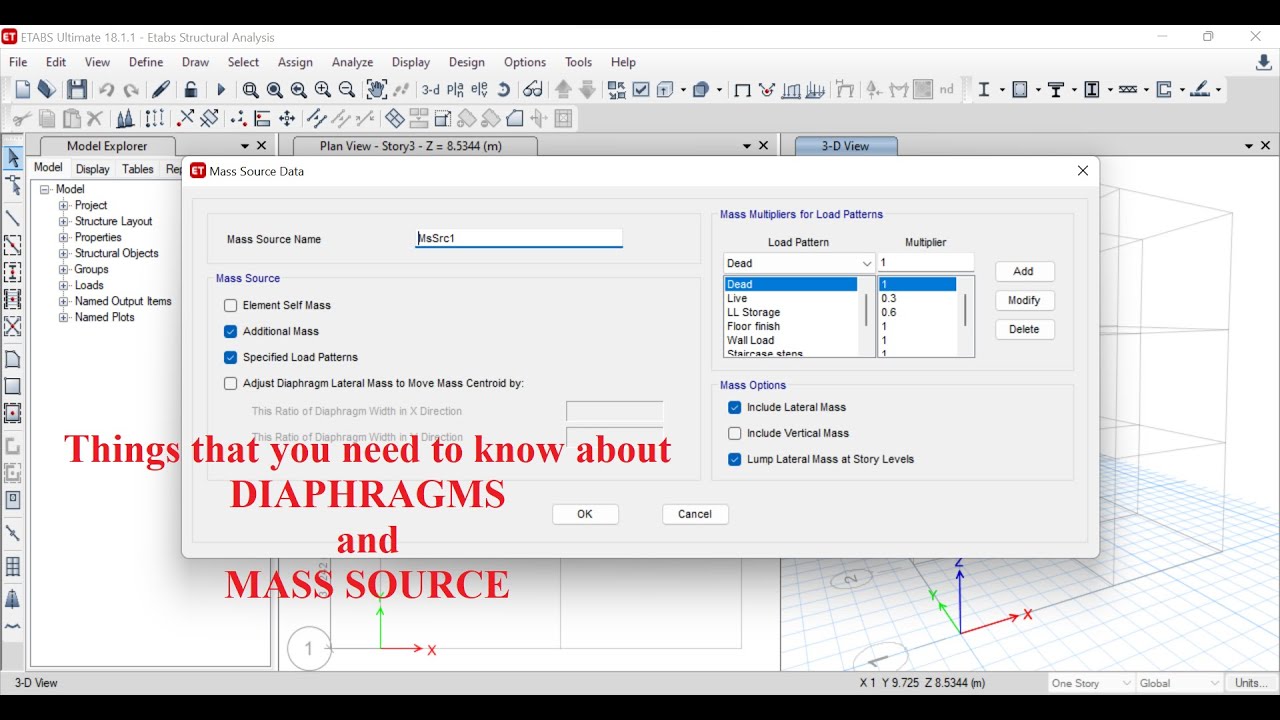Switch to the Display tab in Model Explorer
Image resolution: width=1280 pixels, height=720 pixels.
[x=93, y=169]
